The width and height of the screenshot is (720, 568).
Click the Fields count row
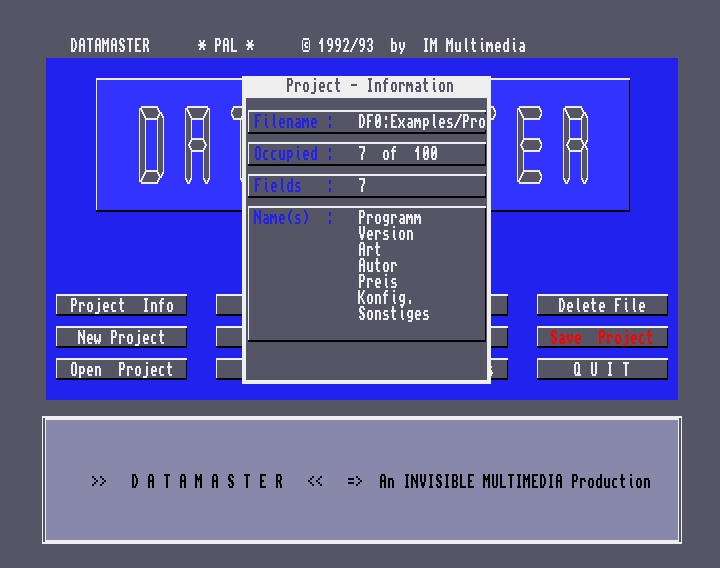coord(367,186)
